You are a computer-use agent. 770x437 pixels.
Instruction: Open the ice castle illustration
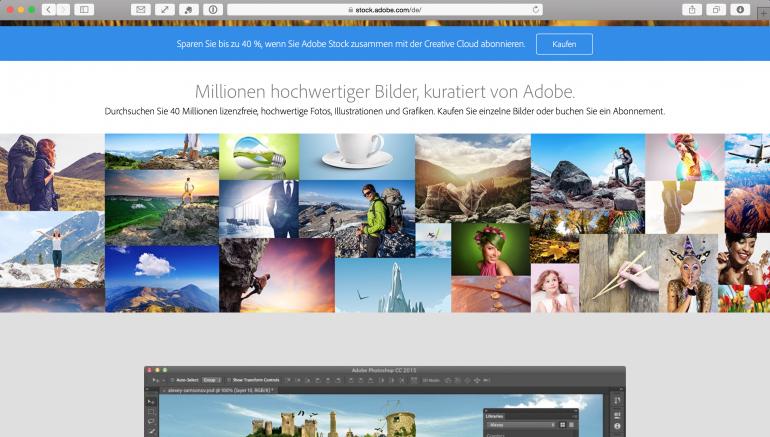(393, 286)
